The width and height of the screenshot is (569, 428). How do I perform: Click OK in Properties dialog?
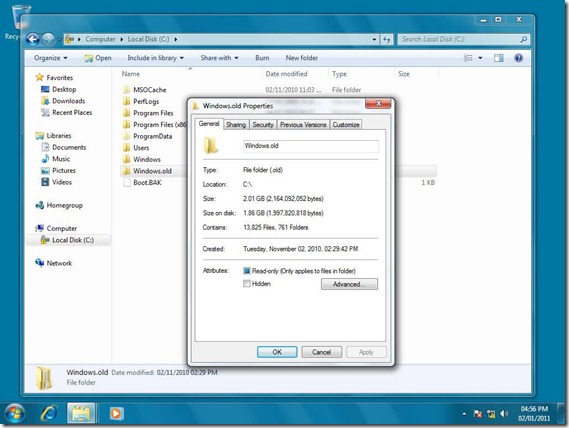pos(277,352)
